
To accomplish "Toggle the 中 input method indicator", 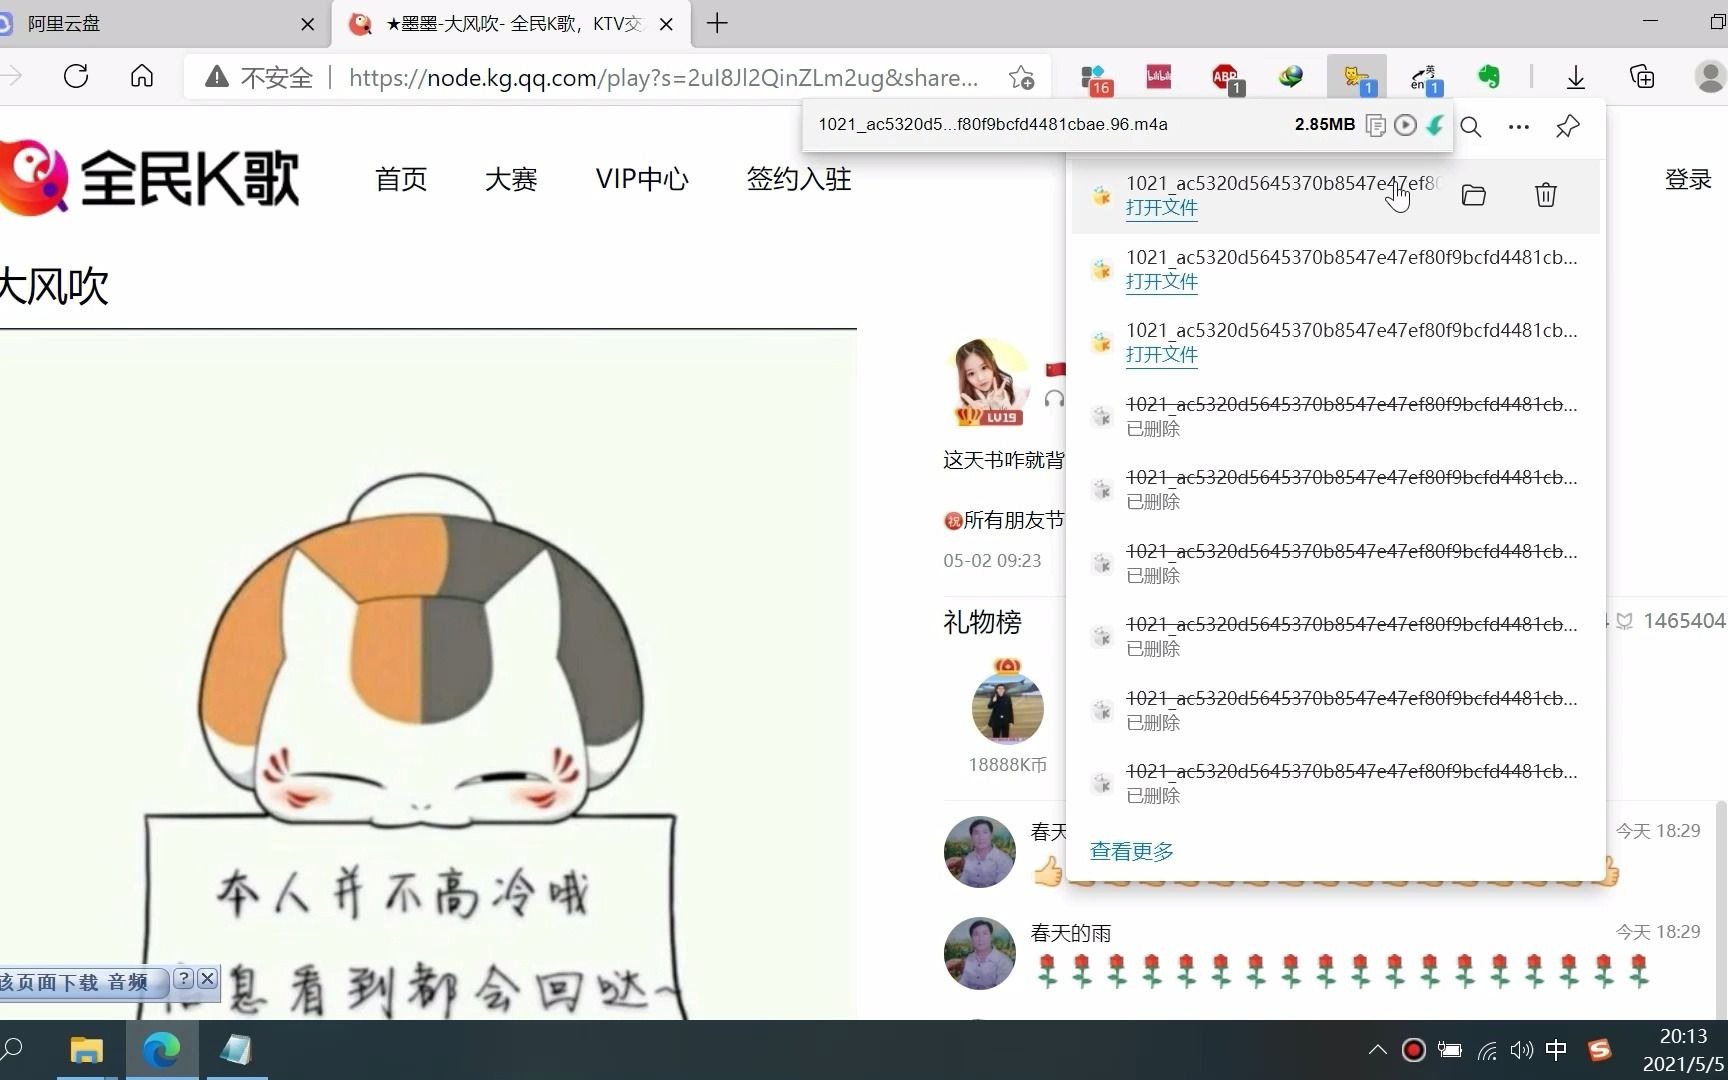I will pos(1556,1050).
